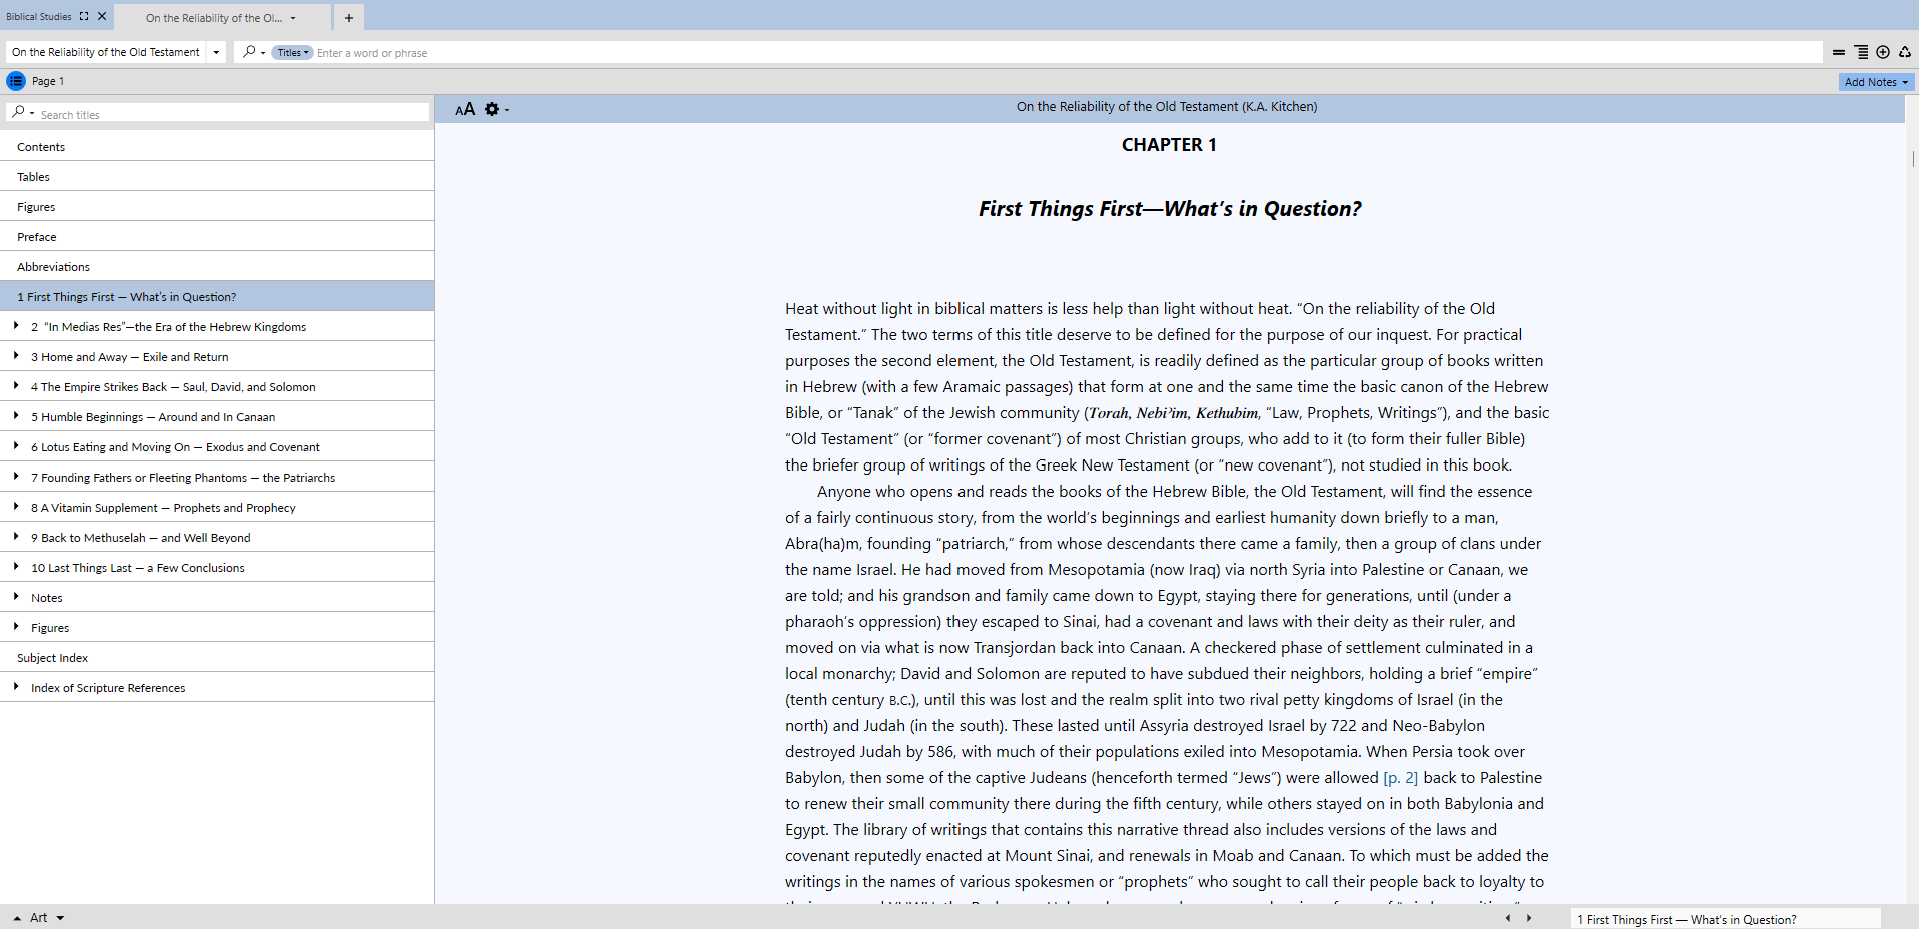
Task: Open the Add Notes dropdown
Action: [1876, 82]
